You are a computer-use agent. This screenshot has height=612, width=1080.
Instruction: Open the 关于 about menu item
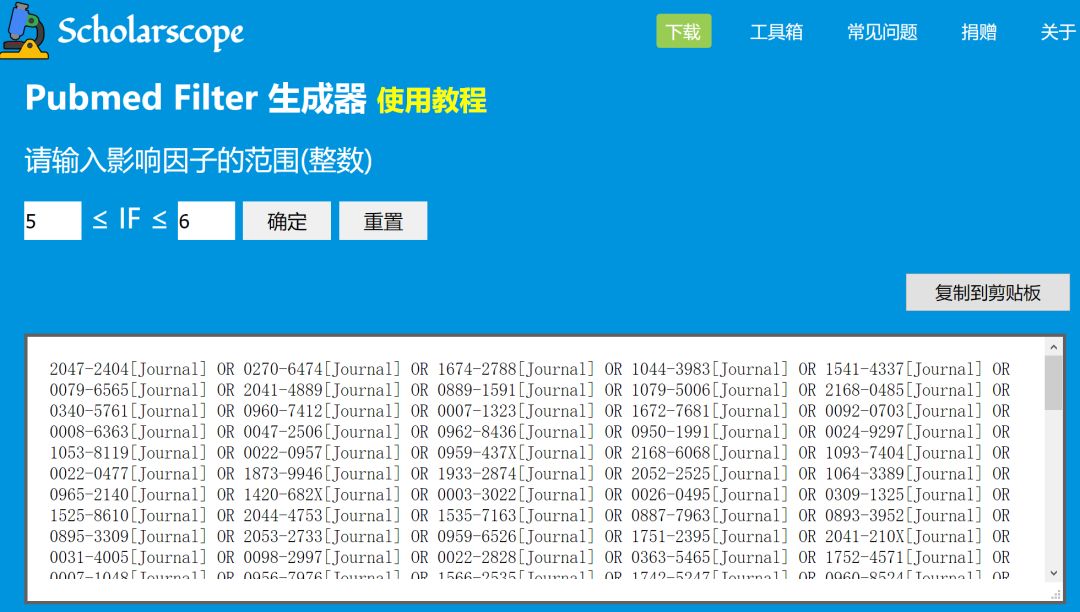pos(1058,32)
